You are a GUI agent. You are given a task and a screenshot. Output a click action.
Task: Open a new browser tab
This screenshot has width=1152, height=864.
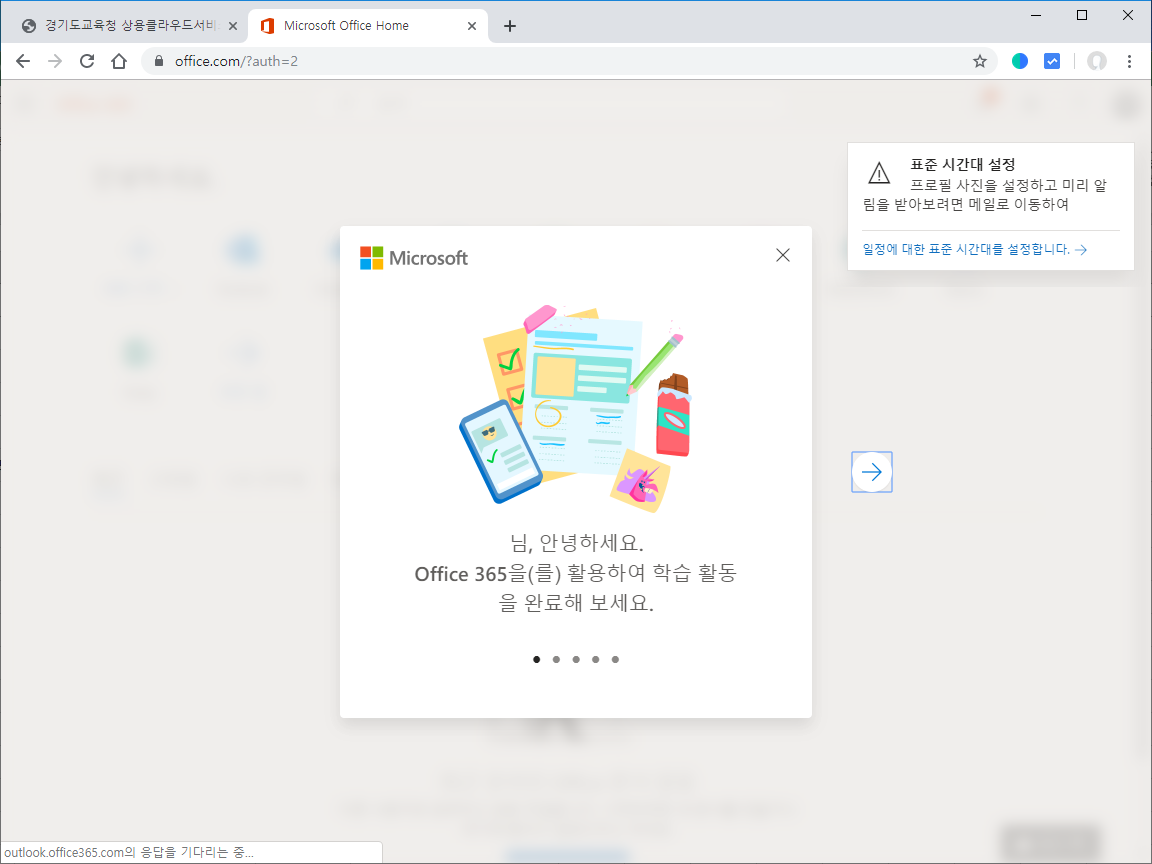[x=510, y=26]
